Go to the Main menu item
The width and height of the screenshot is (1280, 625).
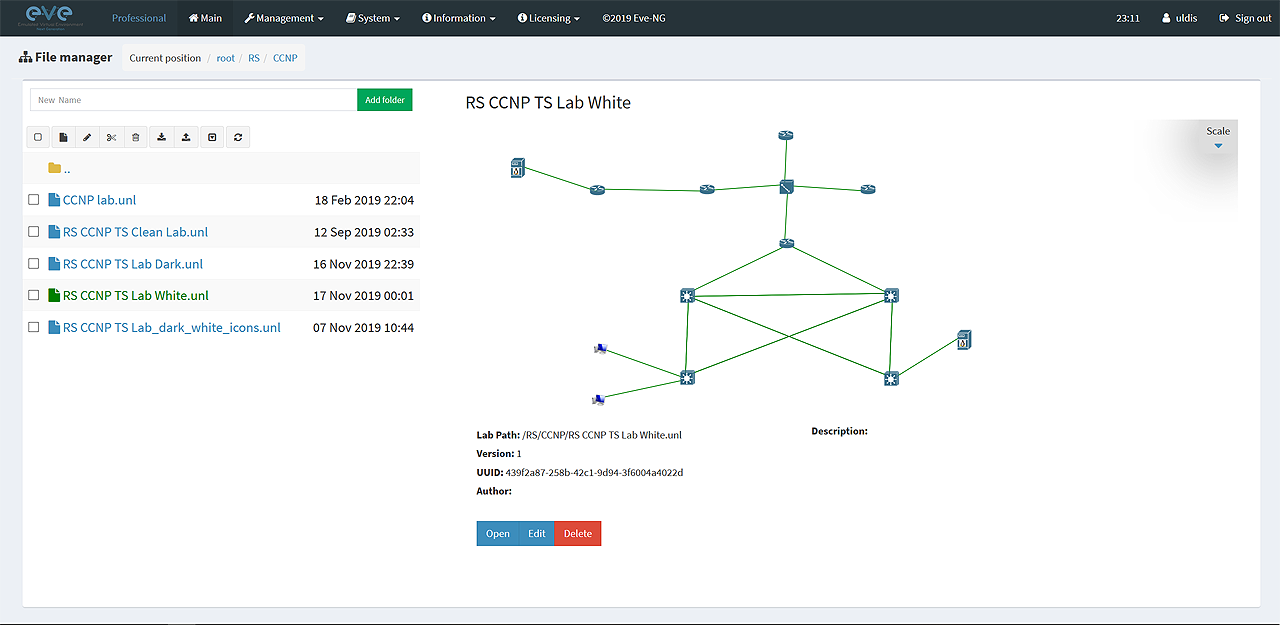[205, 18]
